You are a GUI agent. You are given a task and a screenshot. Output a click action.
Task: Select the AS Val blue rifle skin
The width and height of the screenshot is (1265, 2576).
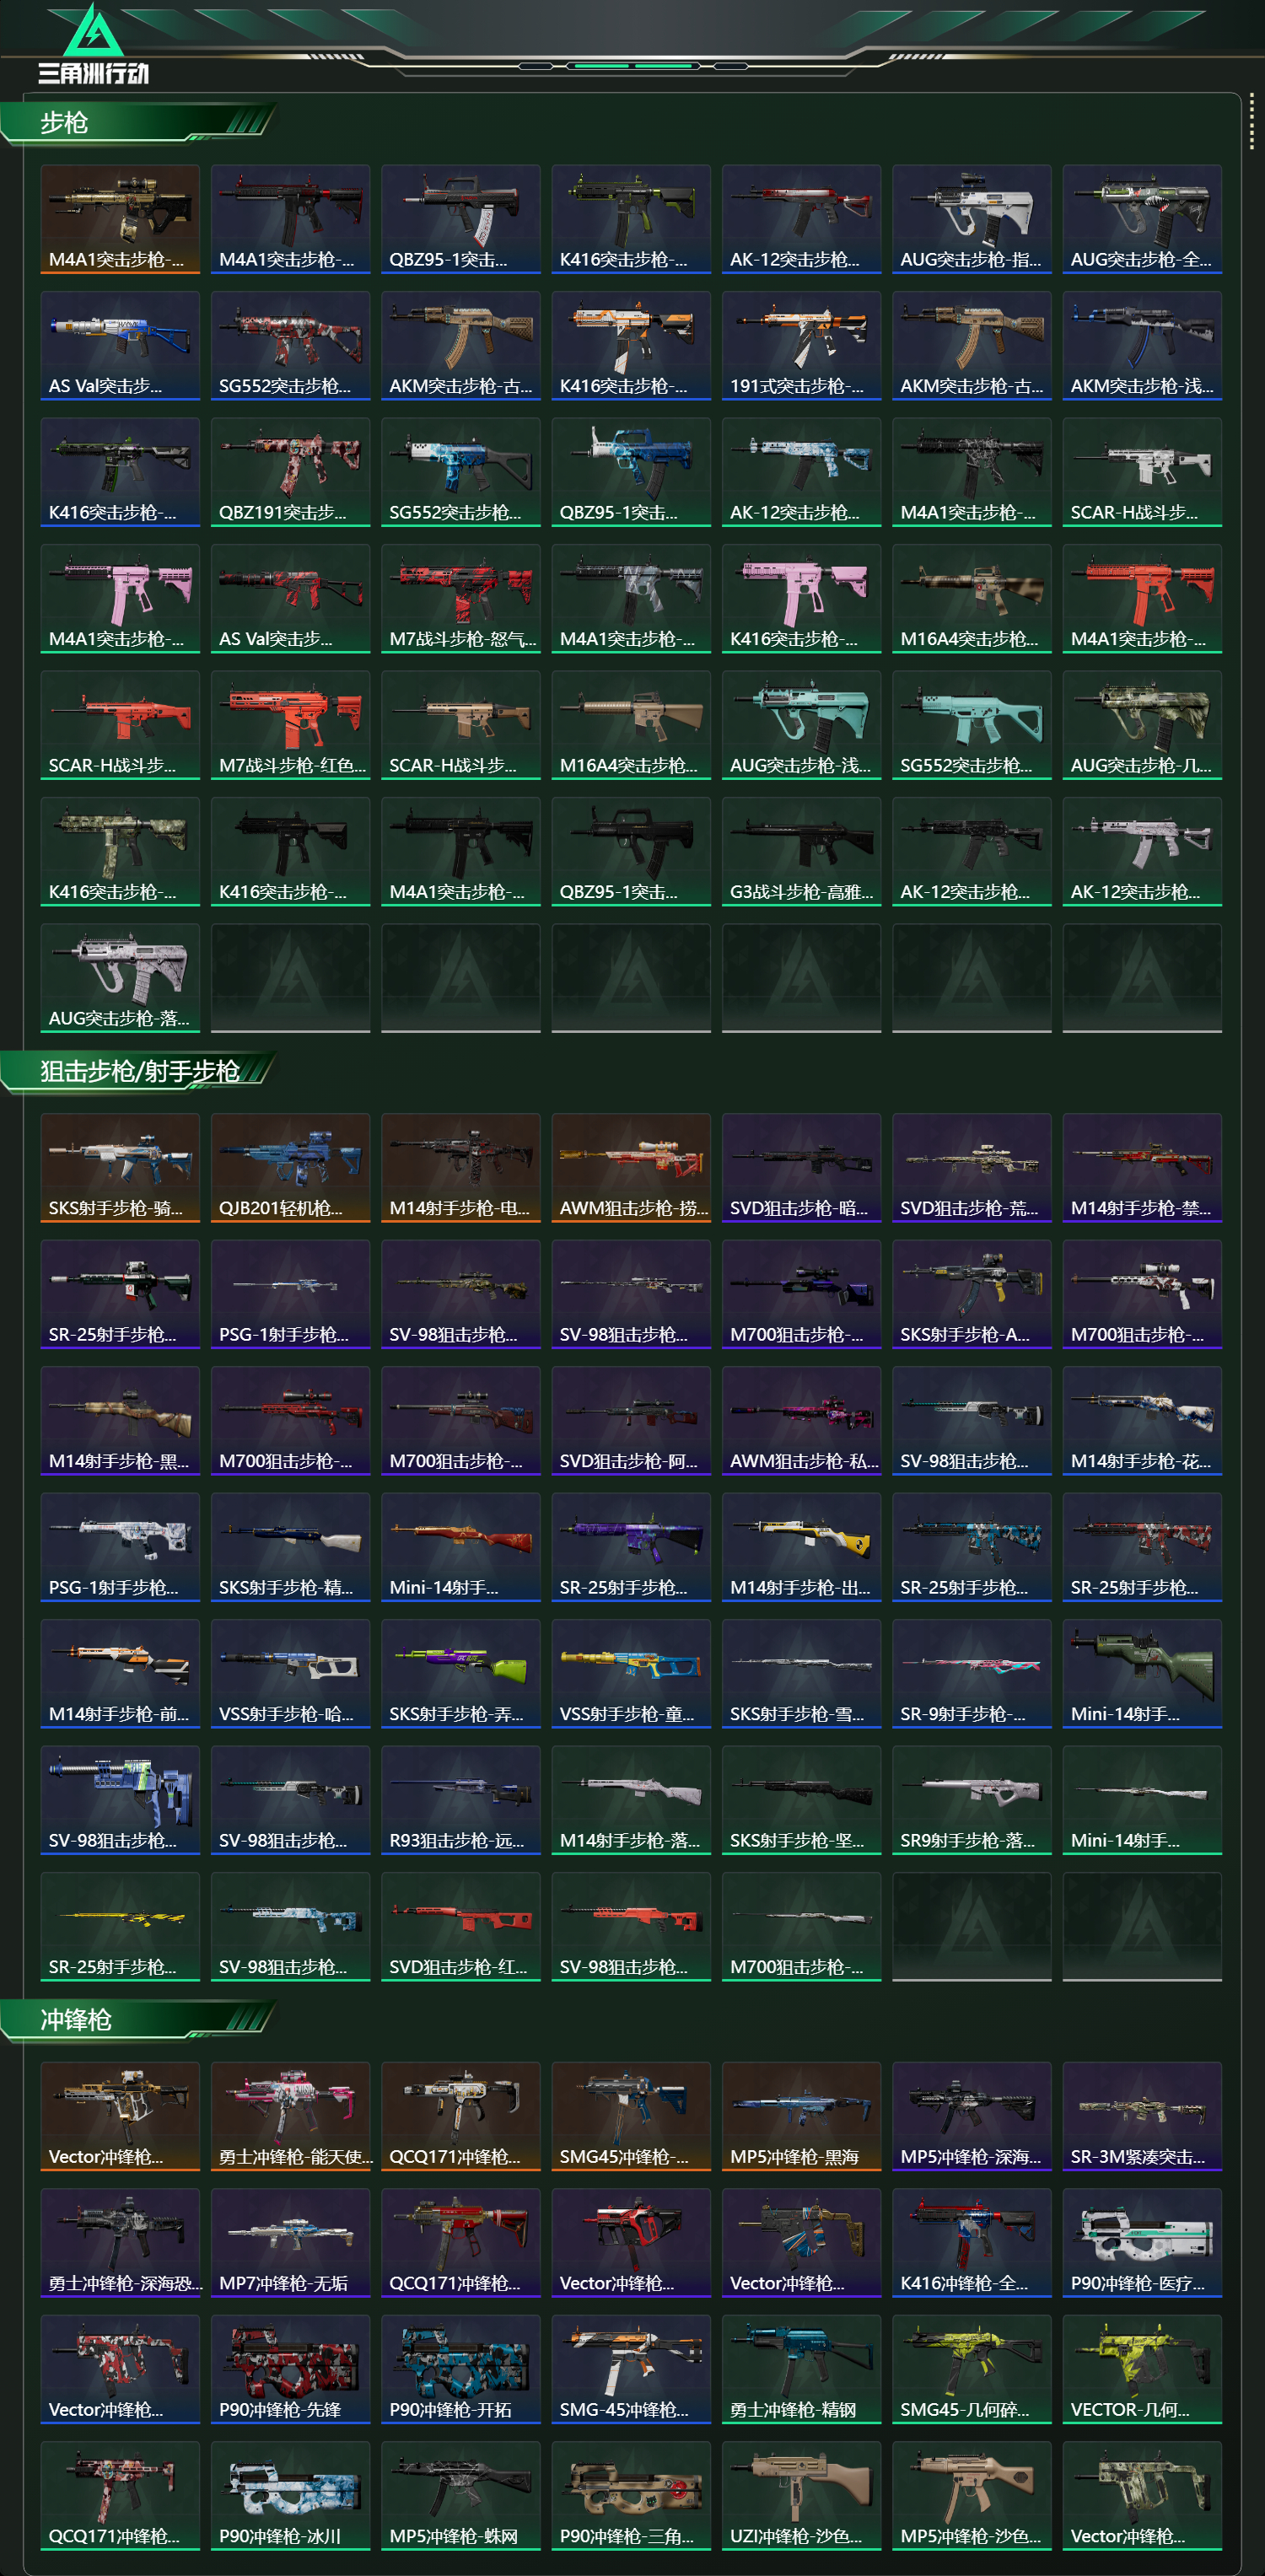click(x=120, y=345)
